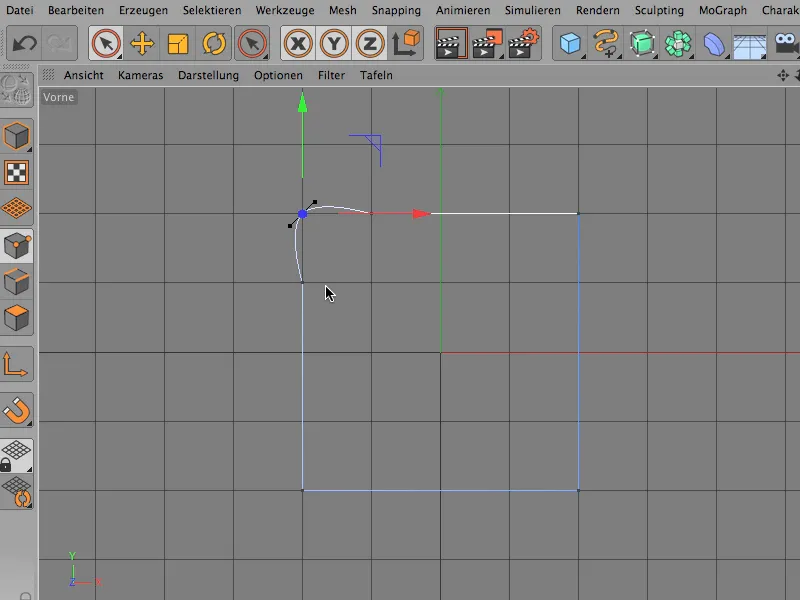Add a Cube primitive object

tap(570, 43)
